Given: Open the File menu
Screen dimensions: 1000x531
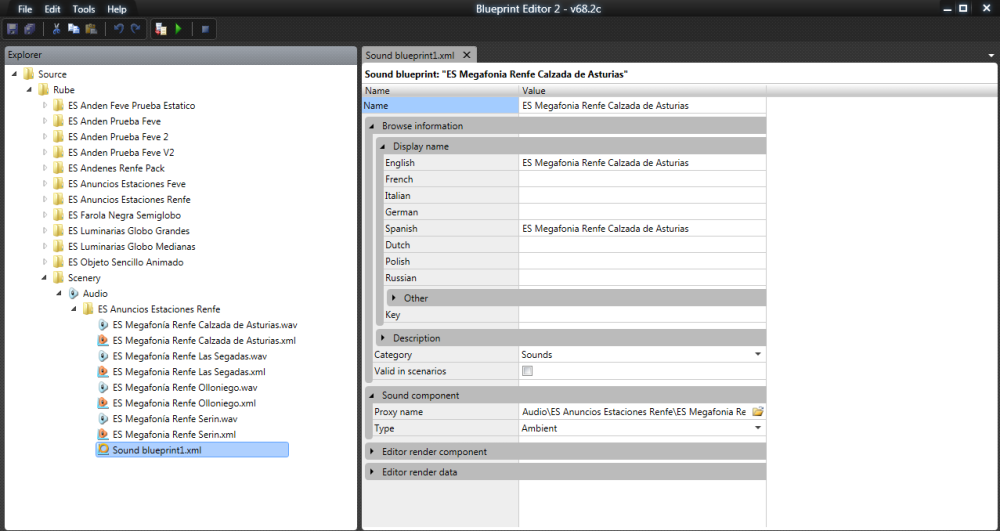Looking at the screenshot, I should pos(25,9).
